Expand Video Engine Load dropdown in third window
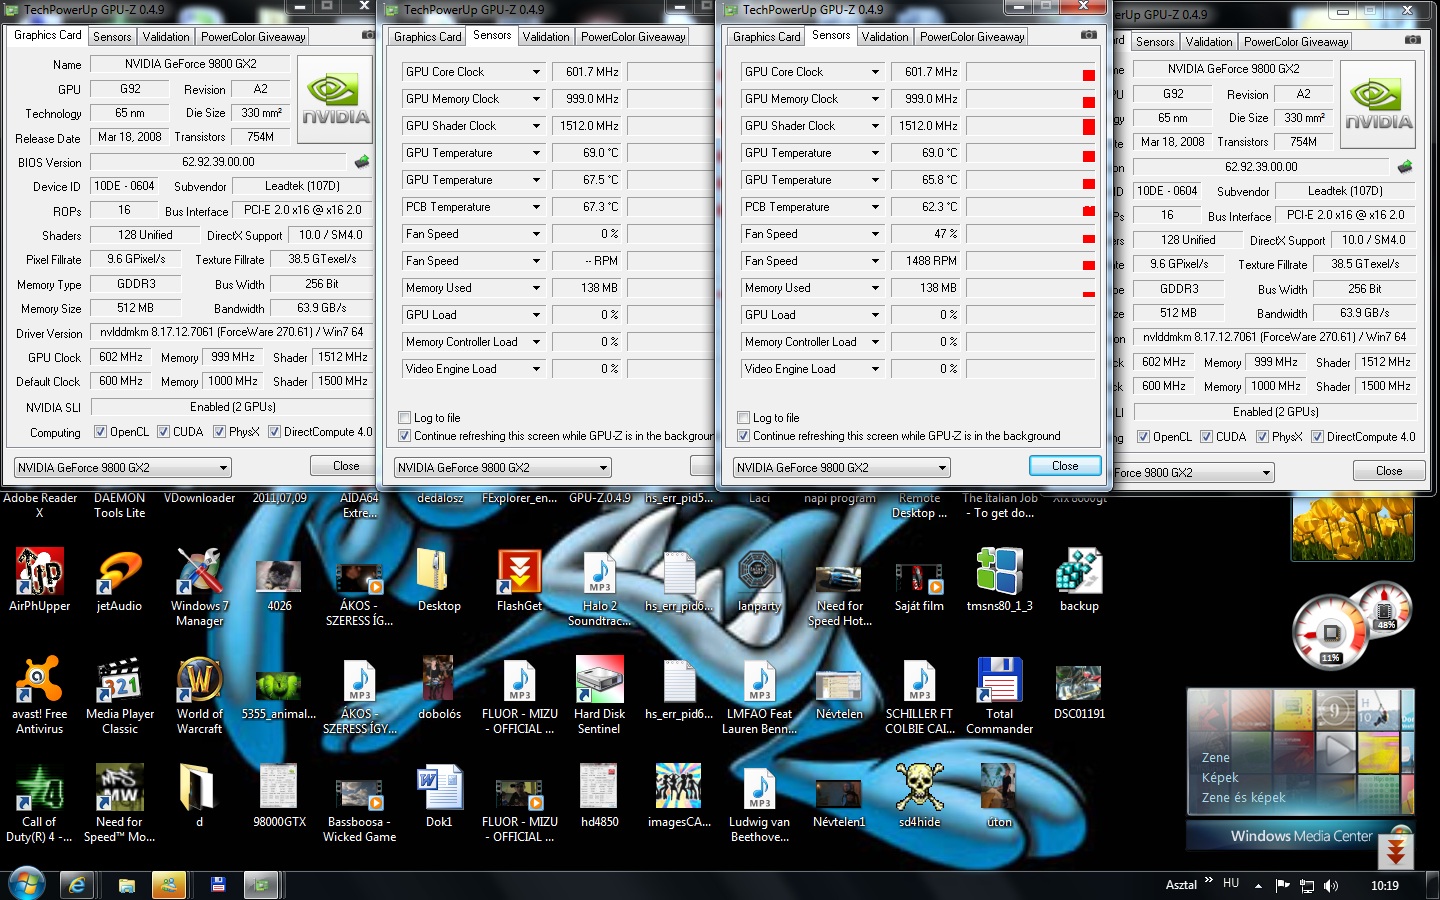 875,369
